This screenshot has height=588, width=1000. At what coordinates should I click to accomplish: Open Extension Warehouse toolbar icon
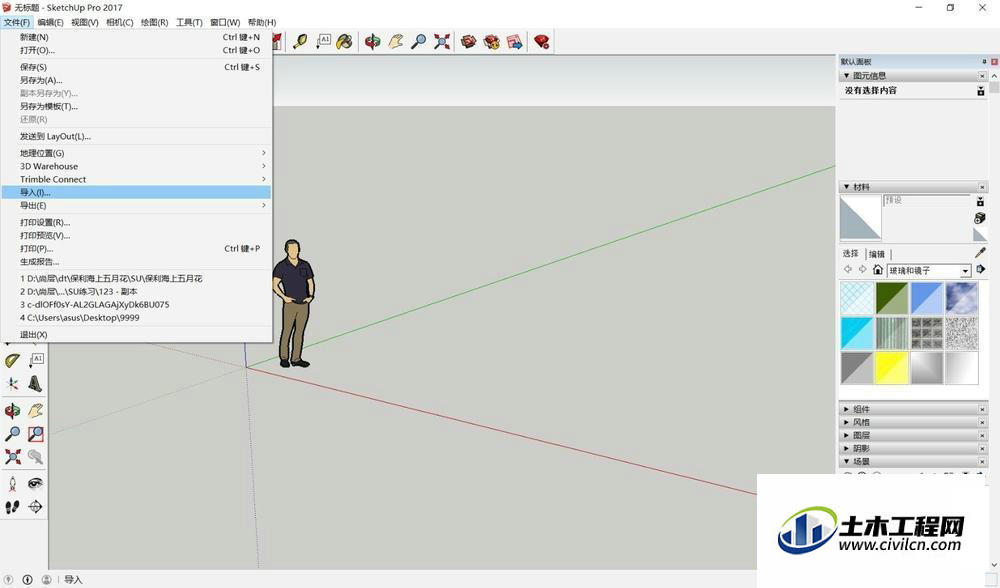492,42
